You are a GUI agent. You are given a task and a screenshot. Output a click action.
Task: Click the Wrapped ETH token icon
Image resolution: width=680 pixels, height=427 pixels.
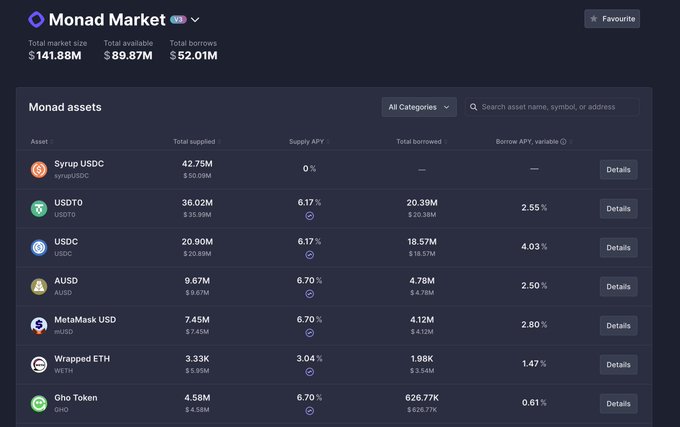tap(39, 365)
